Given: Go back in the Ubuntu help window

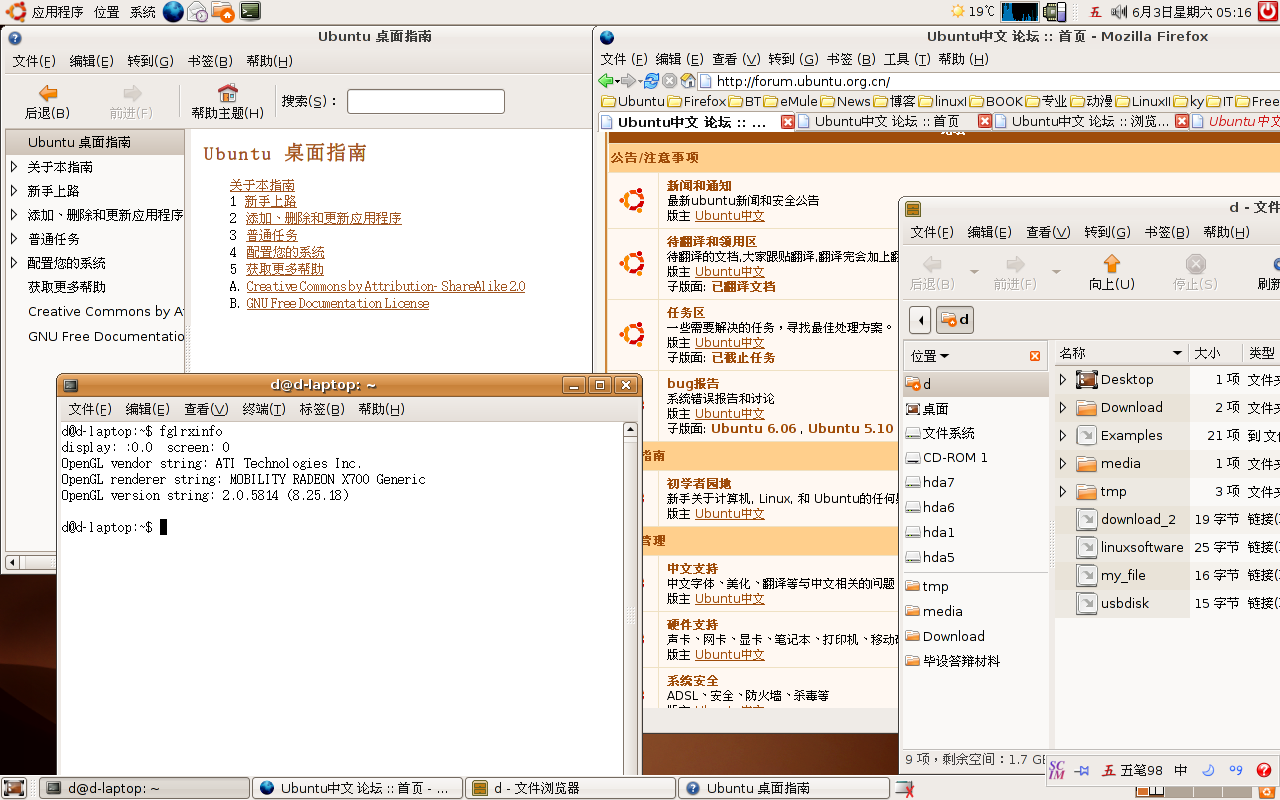Looking at the screenshot, I should [x=47, y=102].
